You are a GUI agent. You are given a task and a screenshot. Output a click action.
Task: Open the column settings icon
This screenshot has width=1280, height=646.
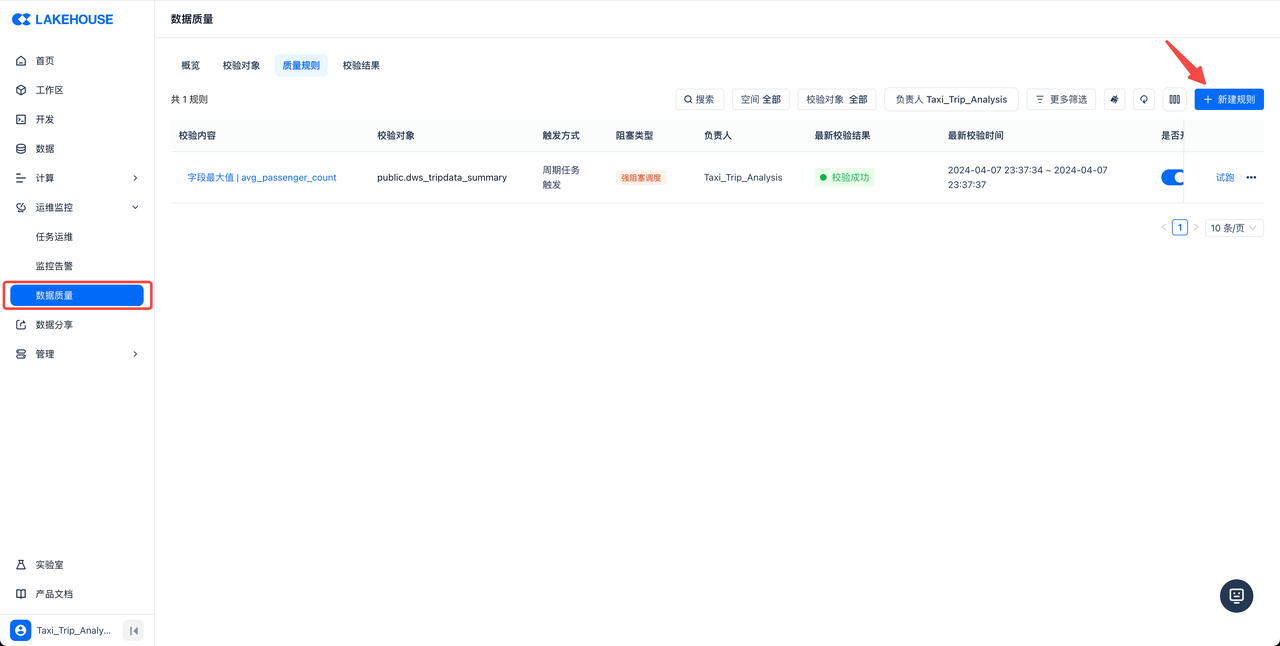pos(1175,100)
